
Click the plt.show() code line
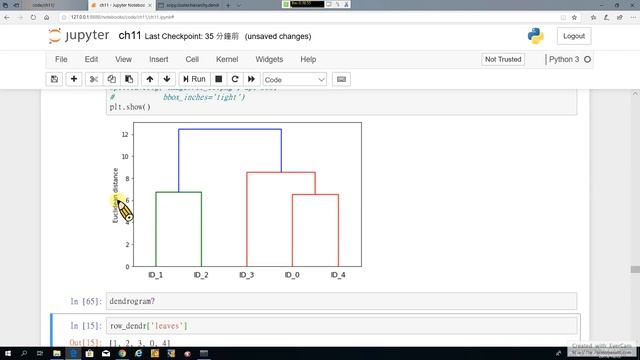pyautogui.click(x=130, y=107)
